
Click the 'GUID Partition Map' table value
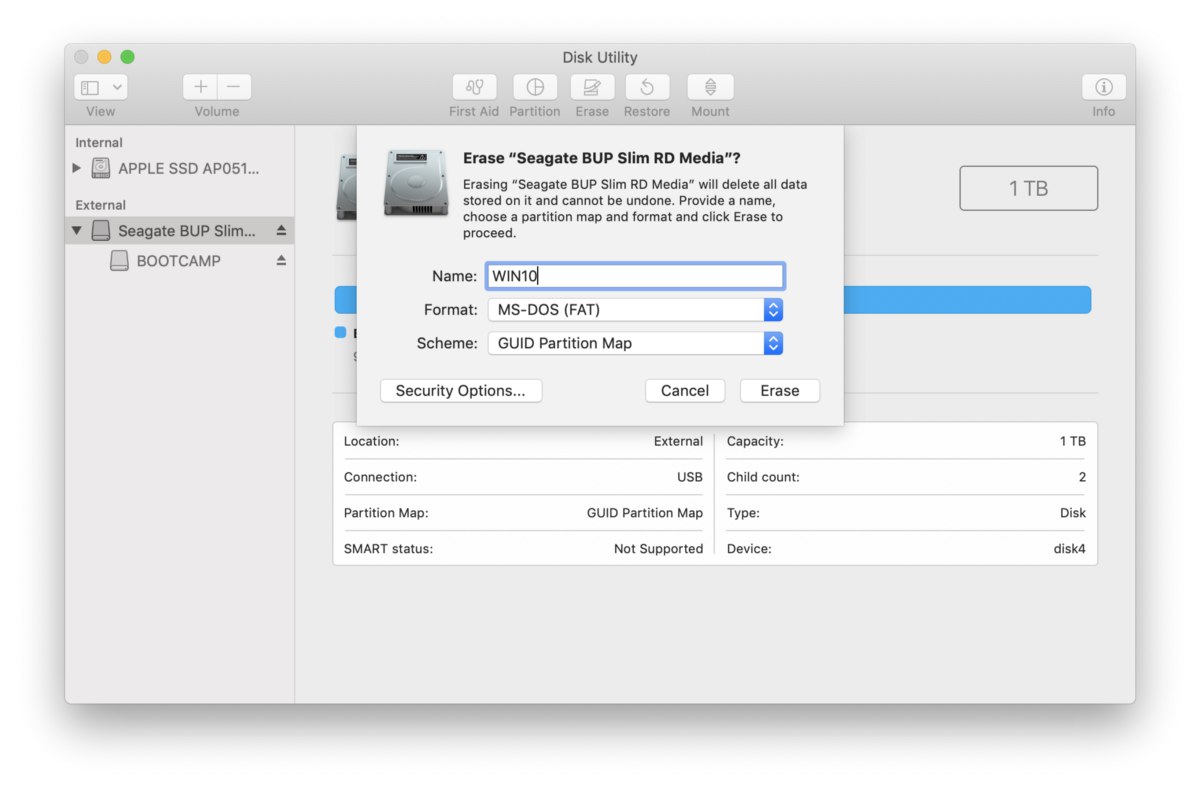pos(645,513)
